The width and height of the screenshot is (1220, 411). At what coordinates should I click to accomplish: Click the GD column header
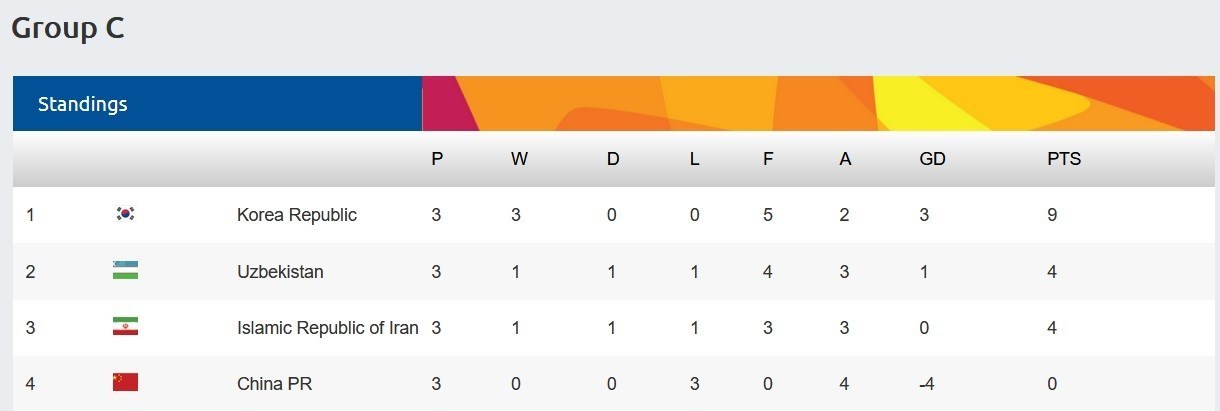[932, 159]
